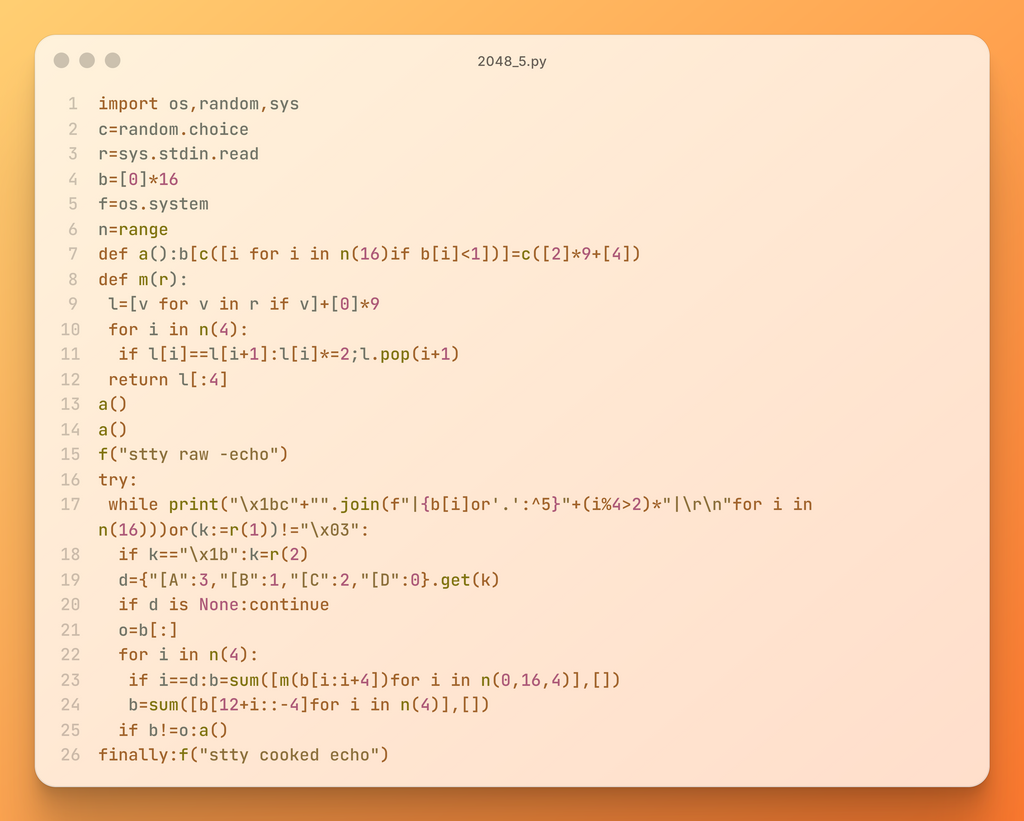Click line number 17 in gutter
The width and height of the screenshot is (1024, 821).
pos(70,504)
